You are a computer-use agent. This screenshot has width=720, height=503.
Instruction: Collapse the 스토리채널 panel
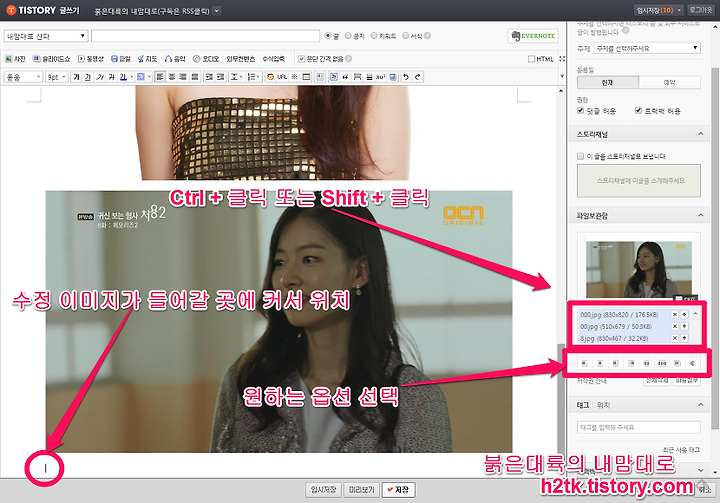point(701,134)
